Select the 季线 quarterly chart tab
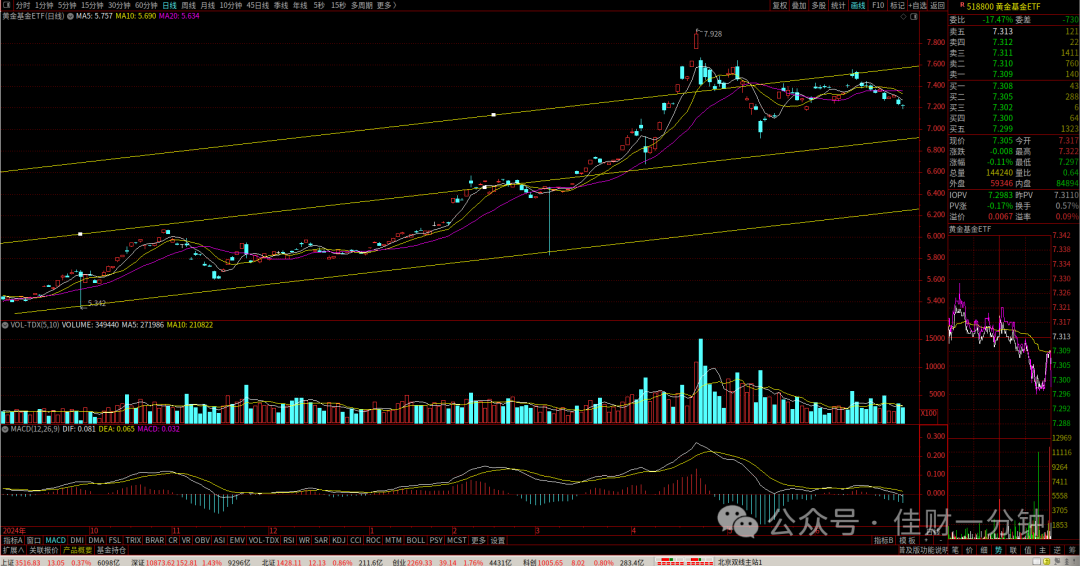The height and width of the screenshot is (566, 1080). [281, 6]
